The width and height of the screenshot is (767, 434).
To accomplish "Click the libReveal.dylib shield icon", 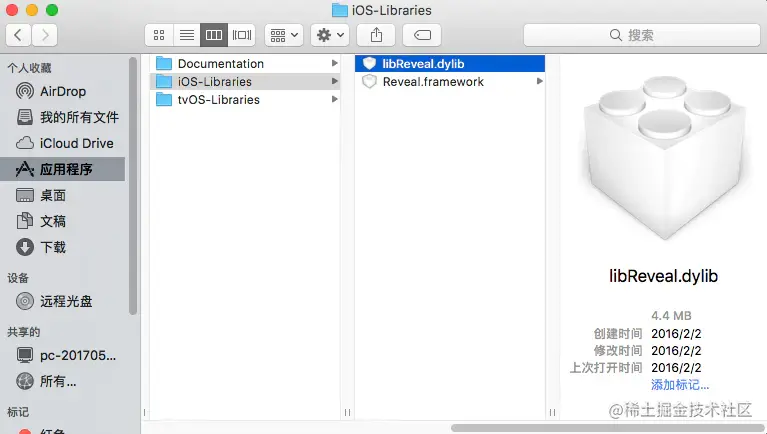I will click(369, 64).
